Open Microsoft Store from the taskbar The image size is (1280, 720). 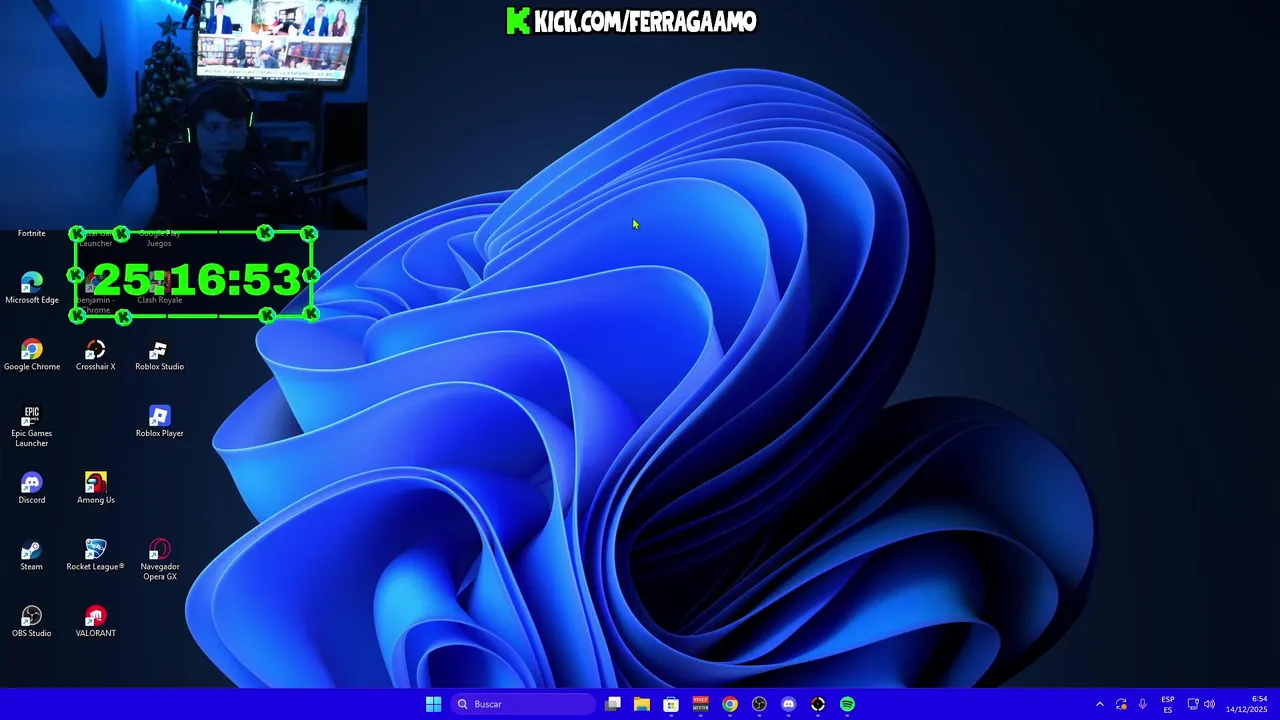click(671, 704)
